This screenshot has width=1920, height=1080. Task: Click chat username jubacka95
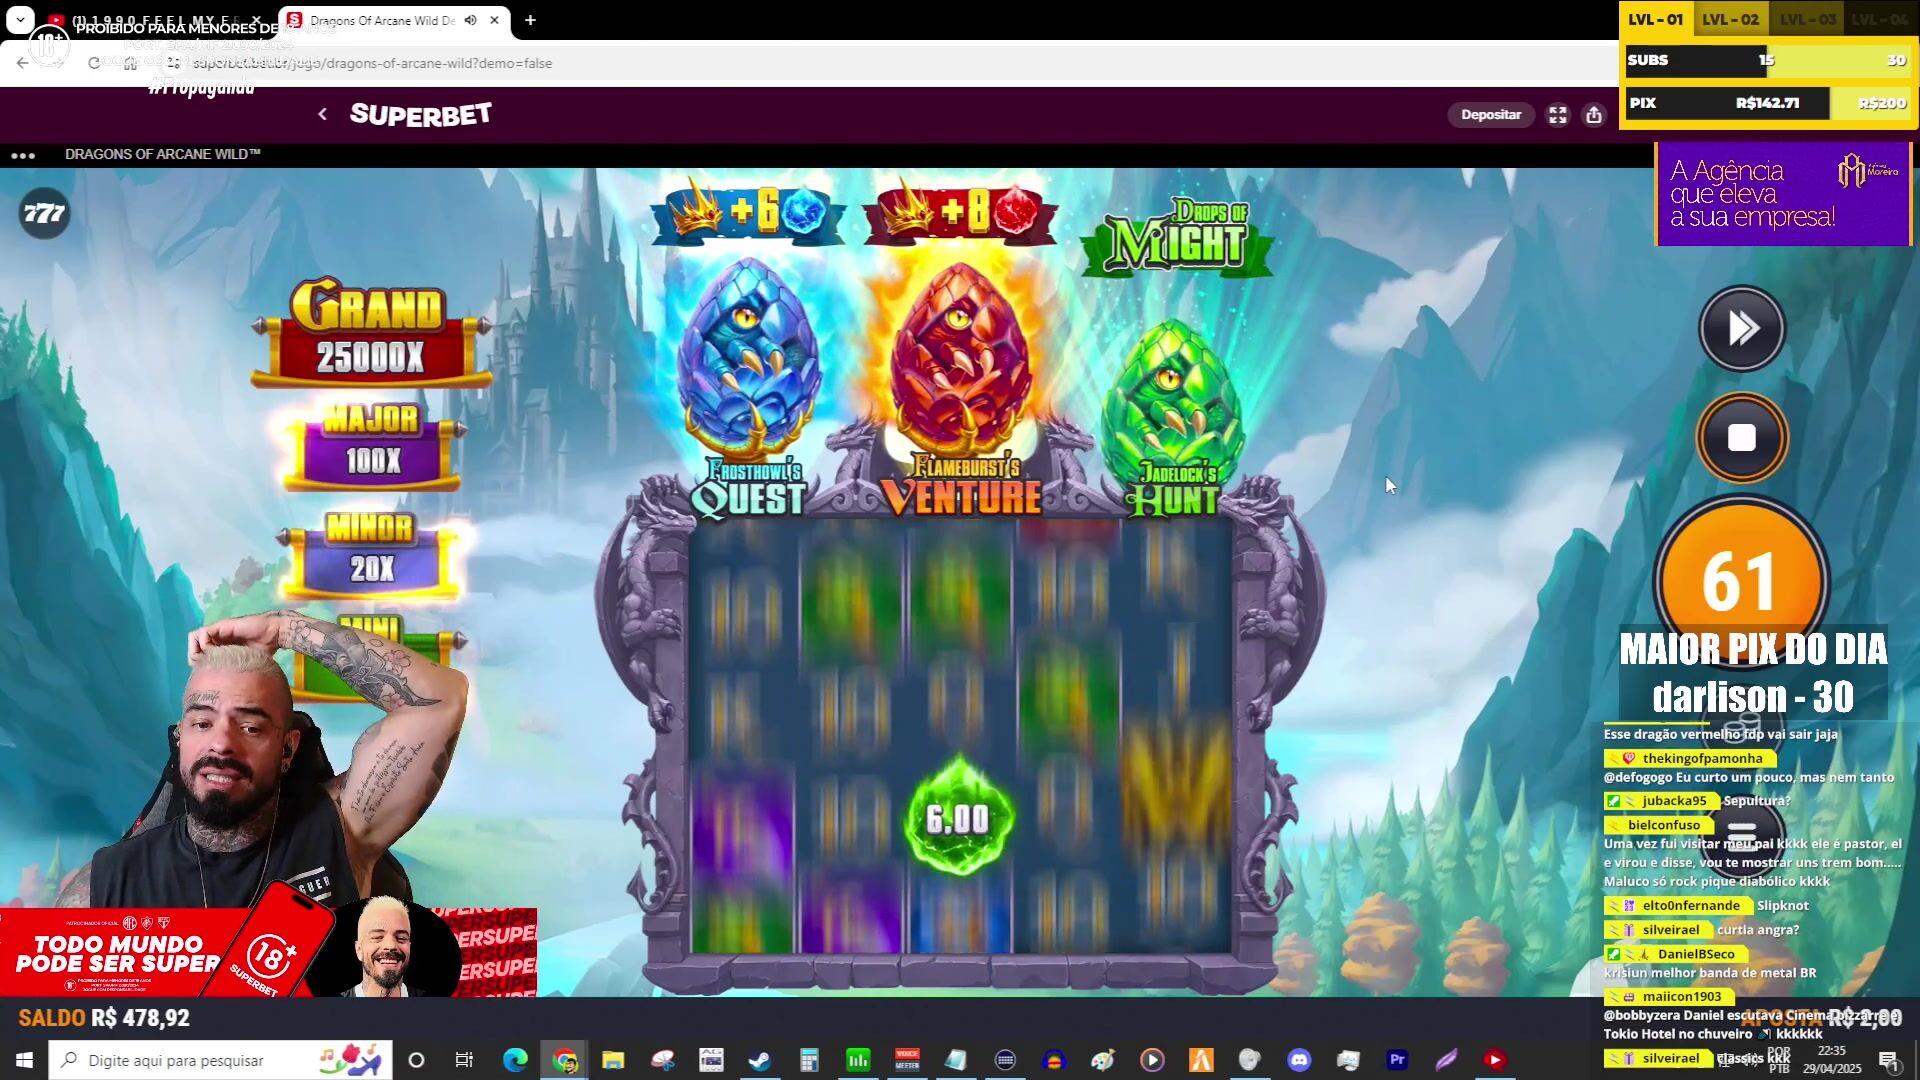click(x=1674, y=801)
